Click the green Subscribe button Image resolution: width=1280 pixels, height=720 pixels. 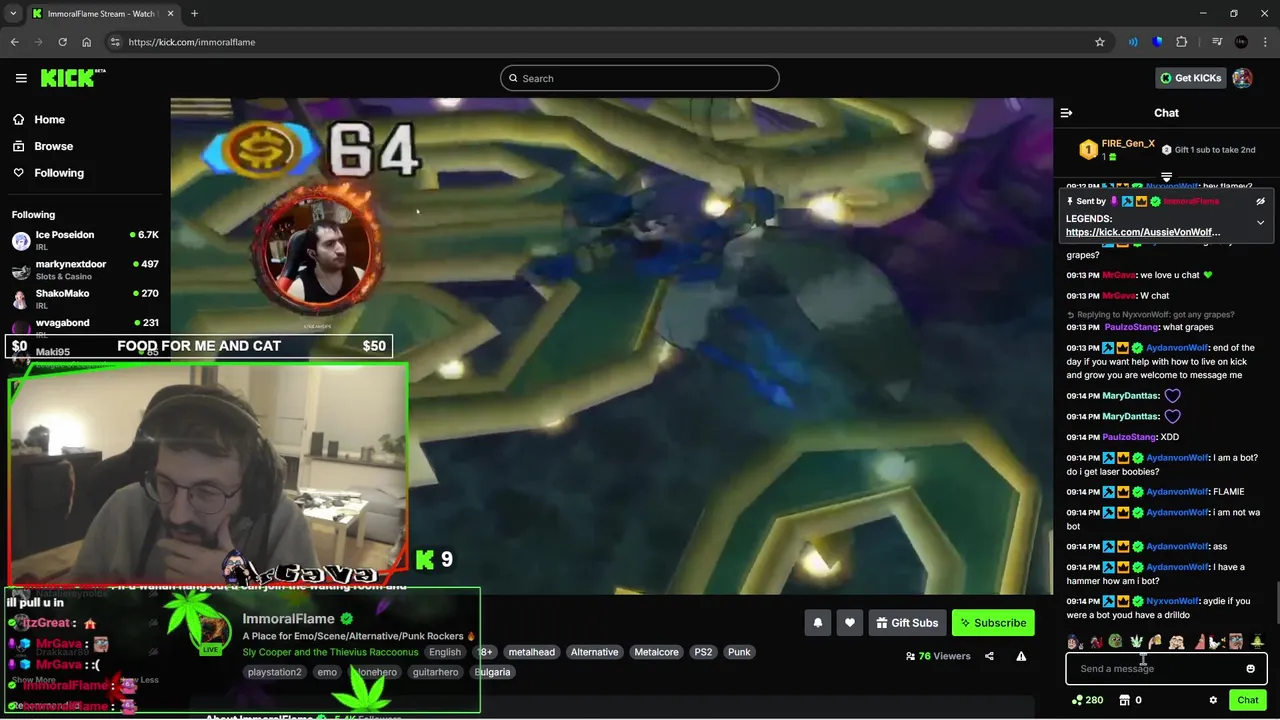click(993, 623)
